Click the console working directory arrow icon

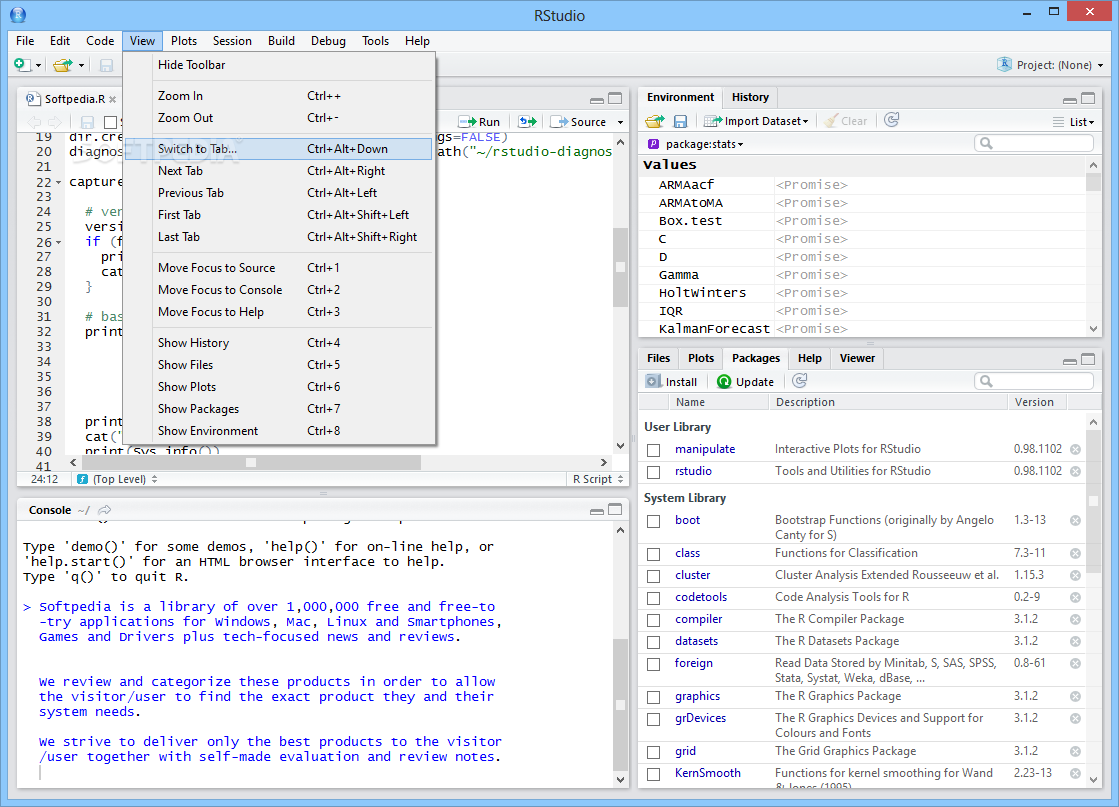point(105,509)
